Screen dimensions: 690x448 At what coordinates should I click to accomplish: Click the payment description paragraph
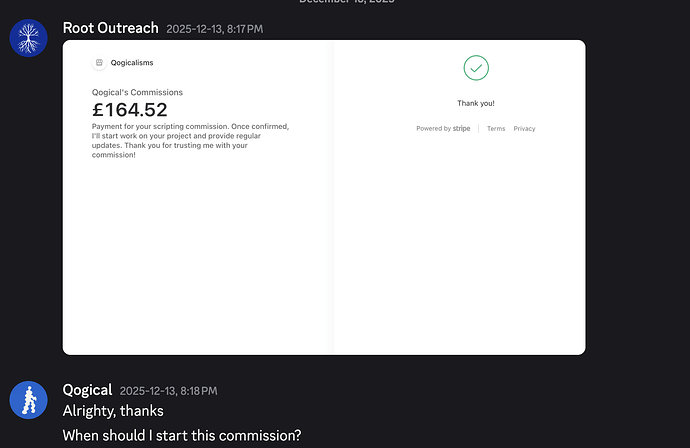coord(191,140)
